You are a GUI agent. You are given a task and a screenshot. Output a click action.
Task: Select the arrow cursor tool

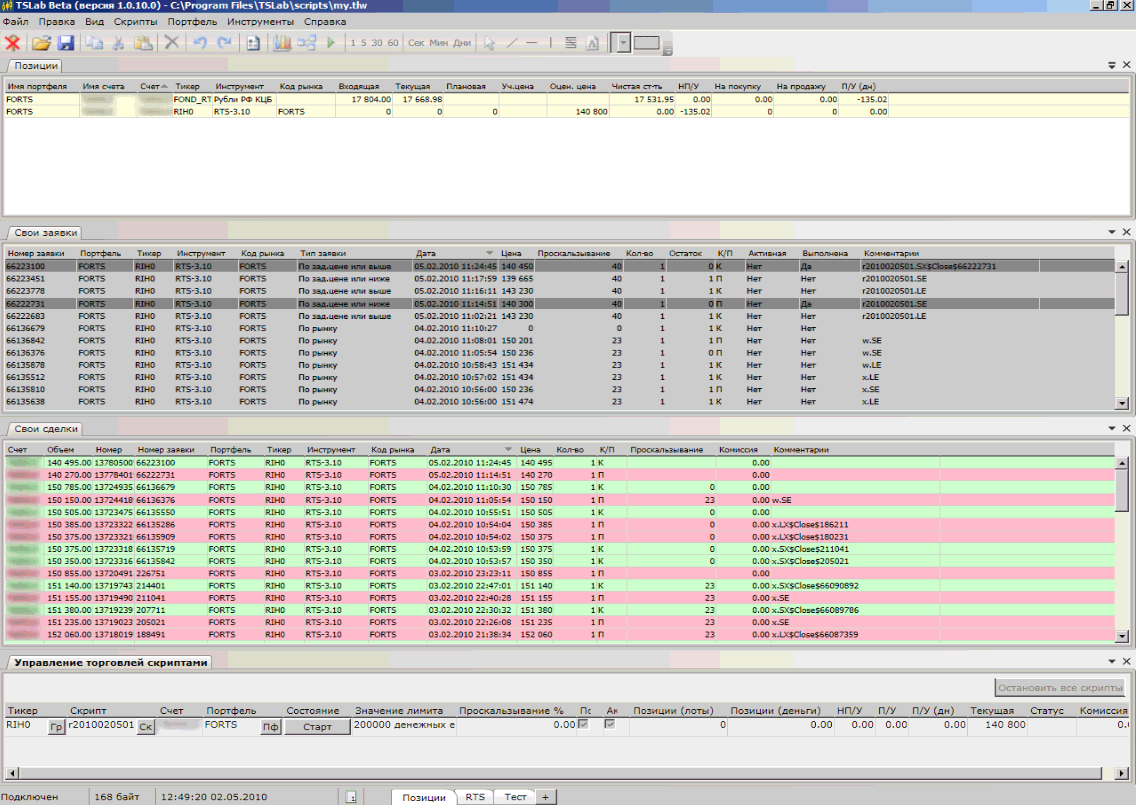(489, 43)
